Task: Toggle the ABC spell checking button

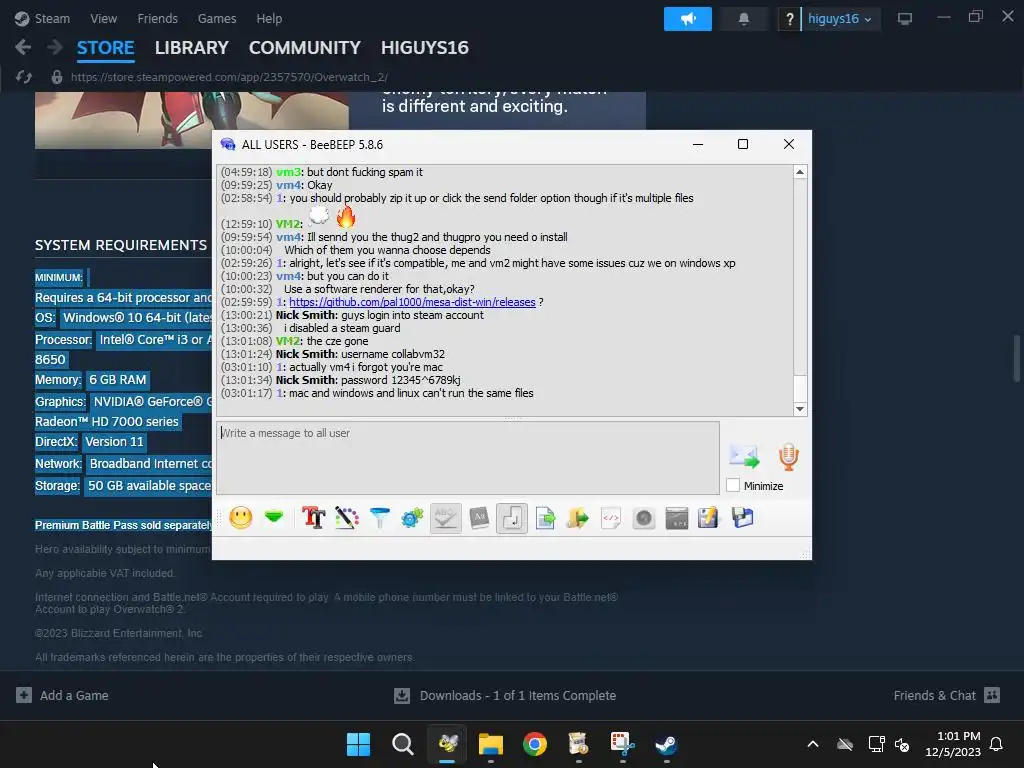Action: coord(445,518)
